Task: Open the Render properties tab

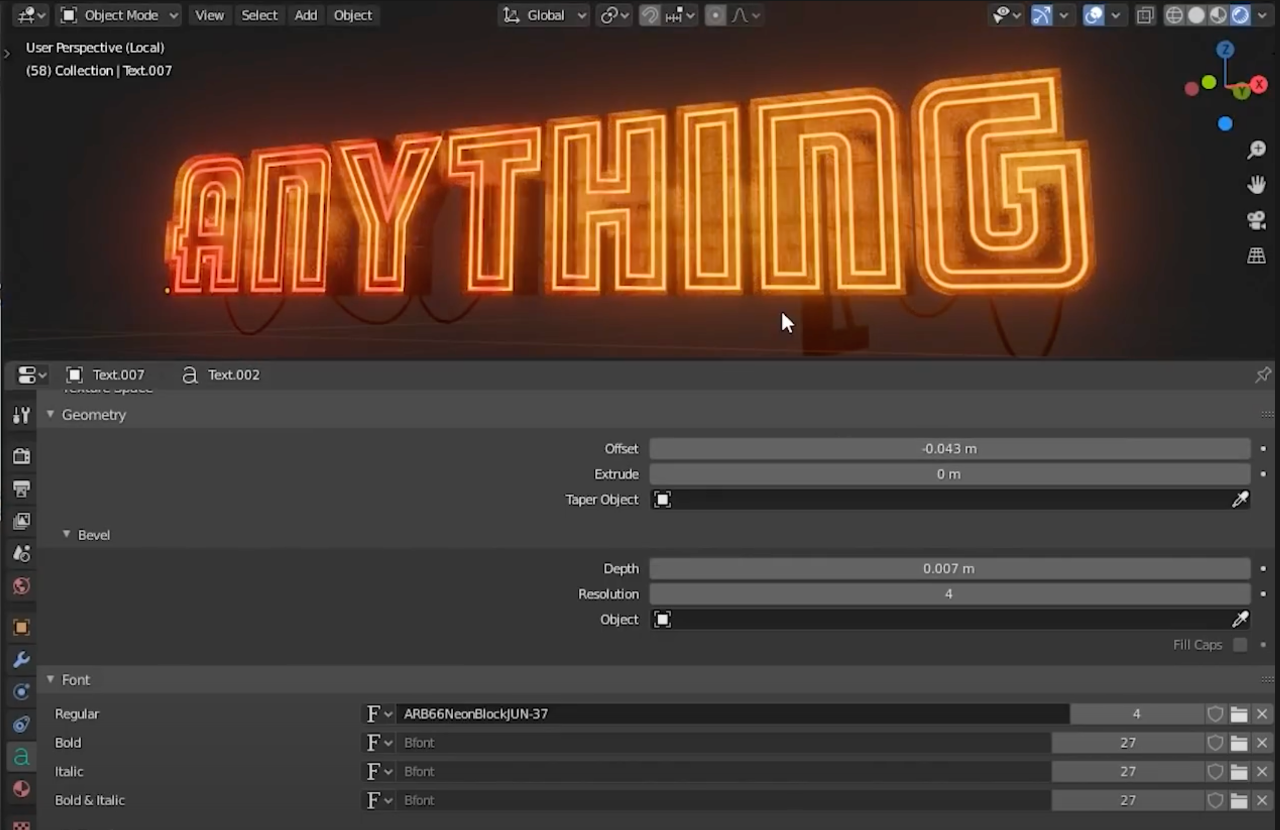Action: [x=21, y=456]
